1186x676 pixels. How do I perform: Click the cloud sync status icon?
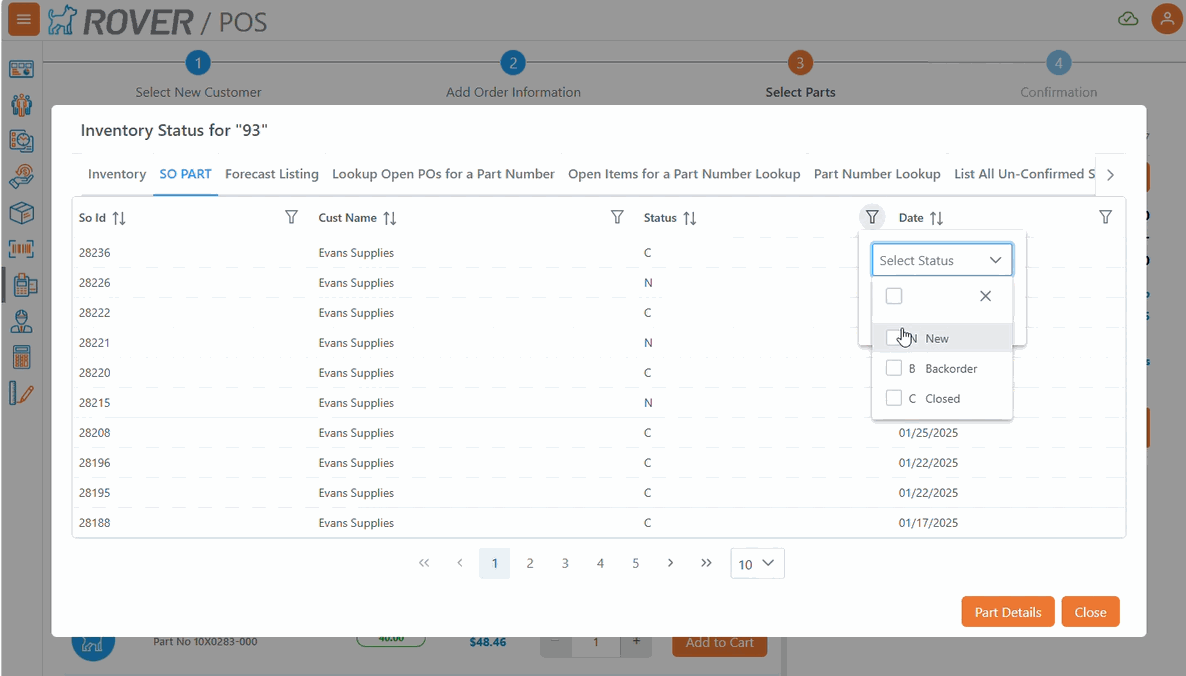tap(1128, 18)
